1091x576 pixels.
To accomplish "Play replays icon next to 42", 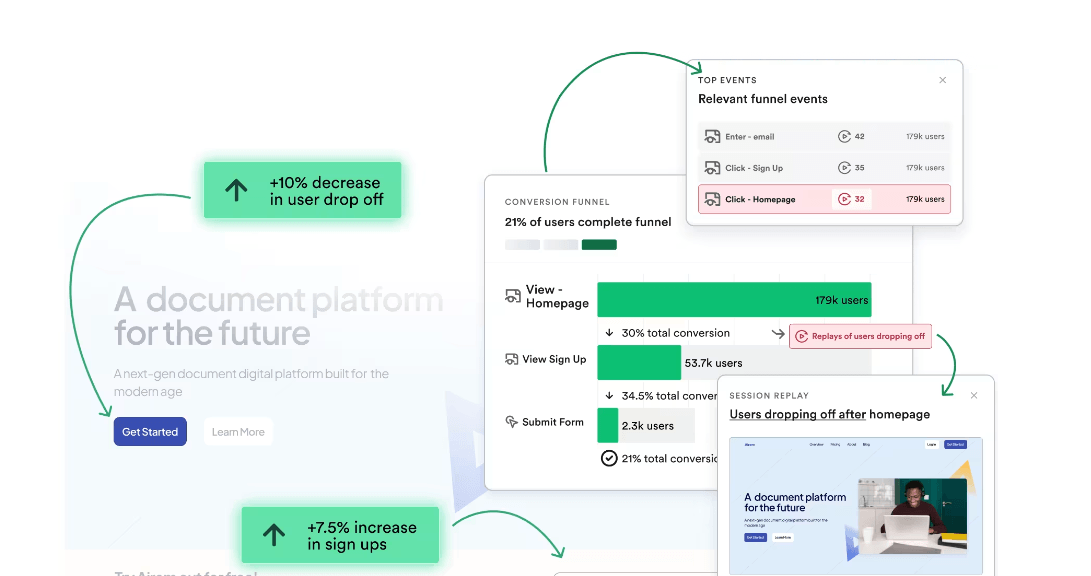I will pos(844,136).
